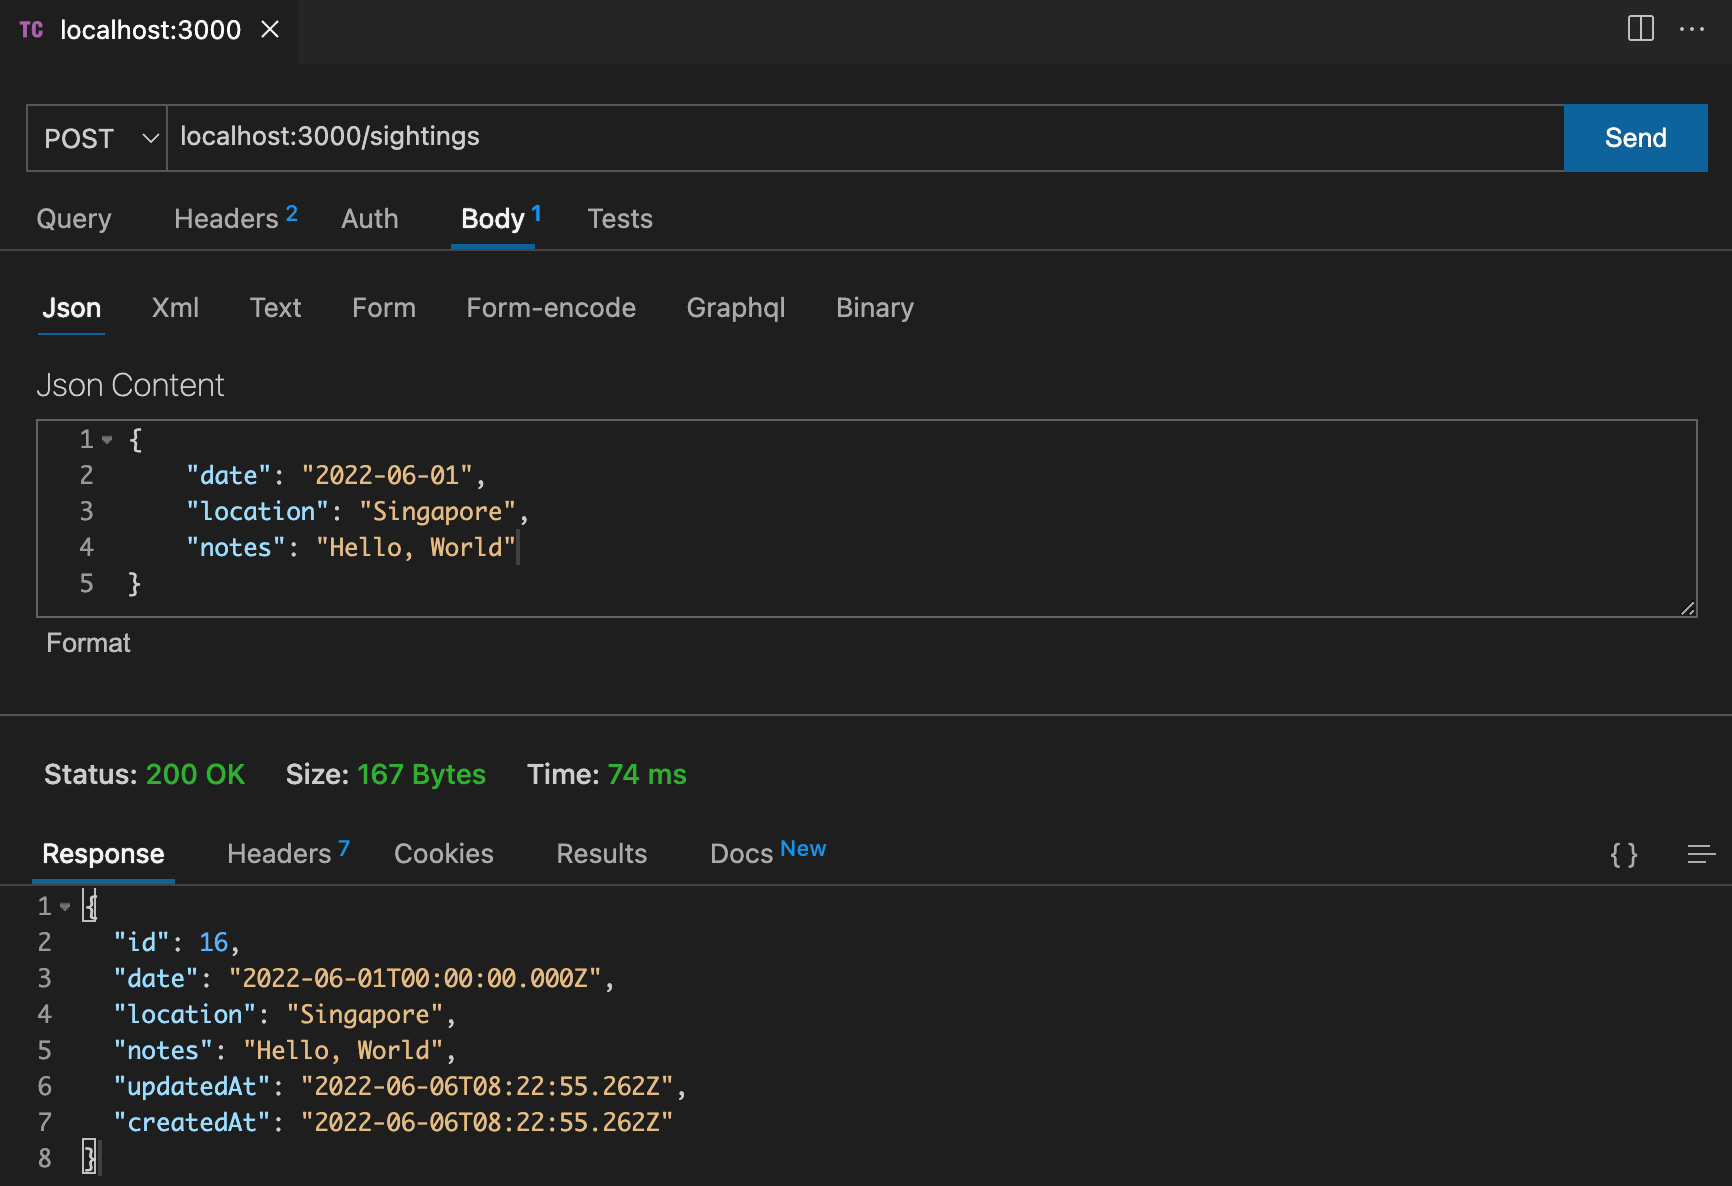
Task: Click the Thunder Client TC tab icon
Action: coord(31,30)
